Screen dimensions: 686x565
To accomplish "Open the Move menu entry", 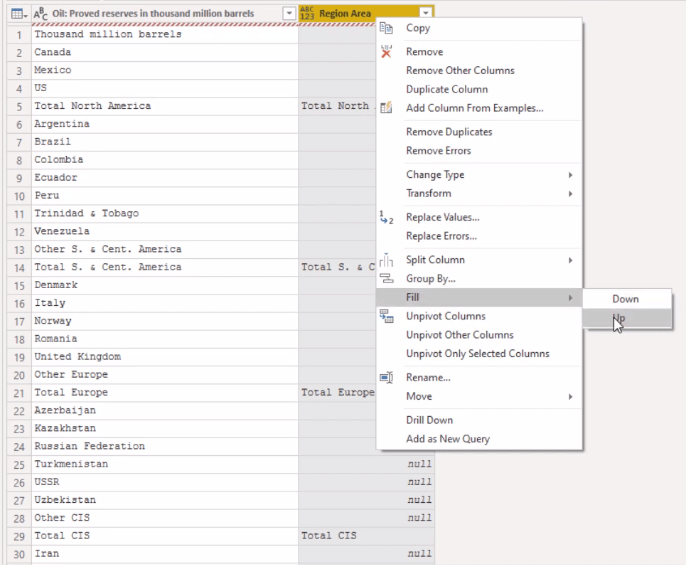I will (479, 396).
